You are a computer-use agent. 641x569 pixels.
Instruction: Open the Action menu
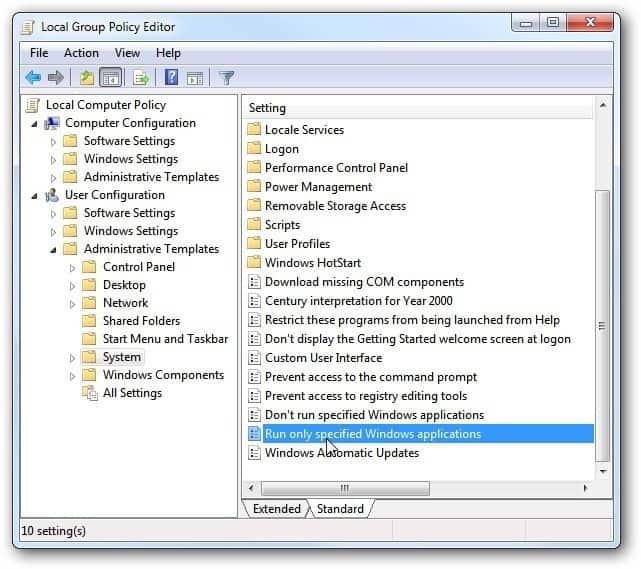click(81, 53)
